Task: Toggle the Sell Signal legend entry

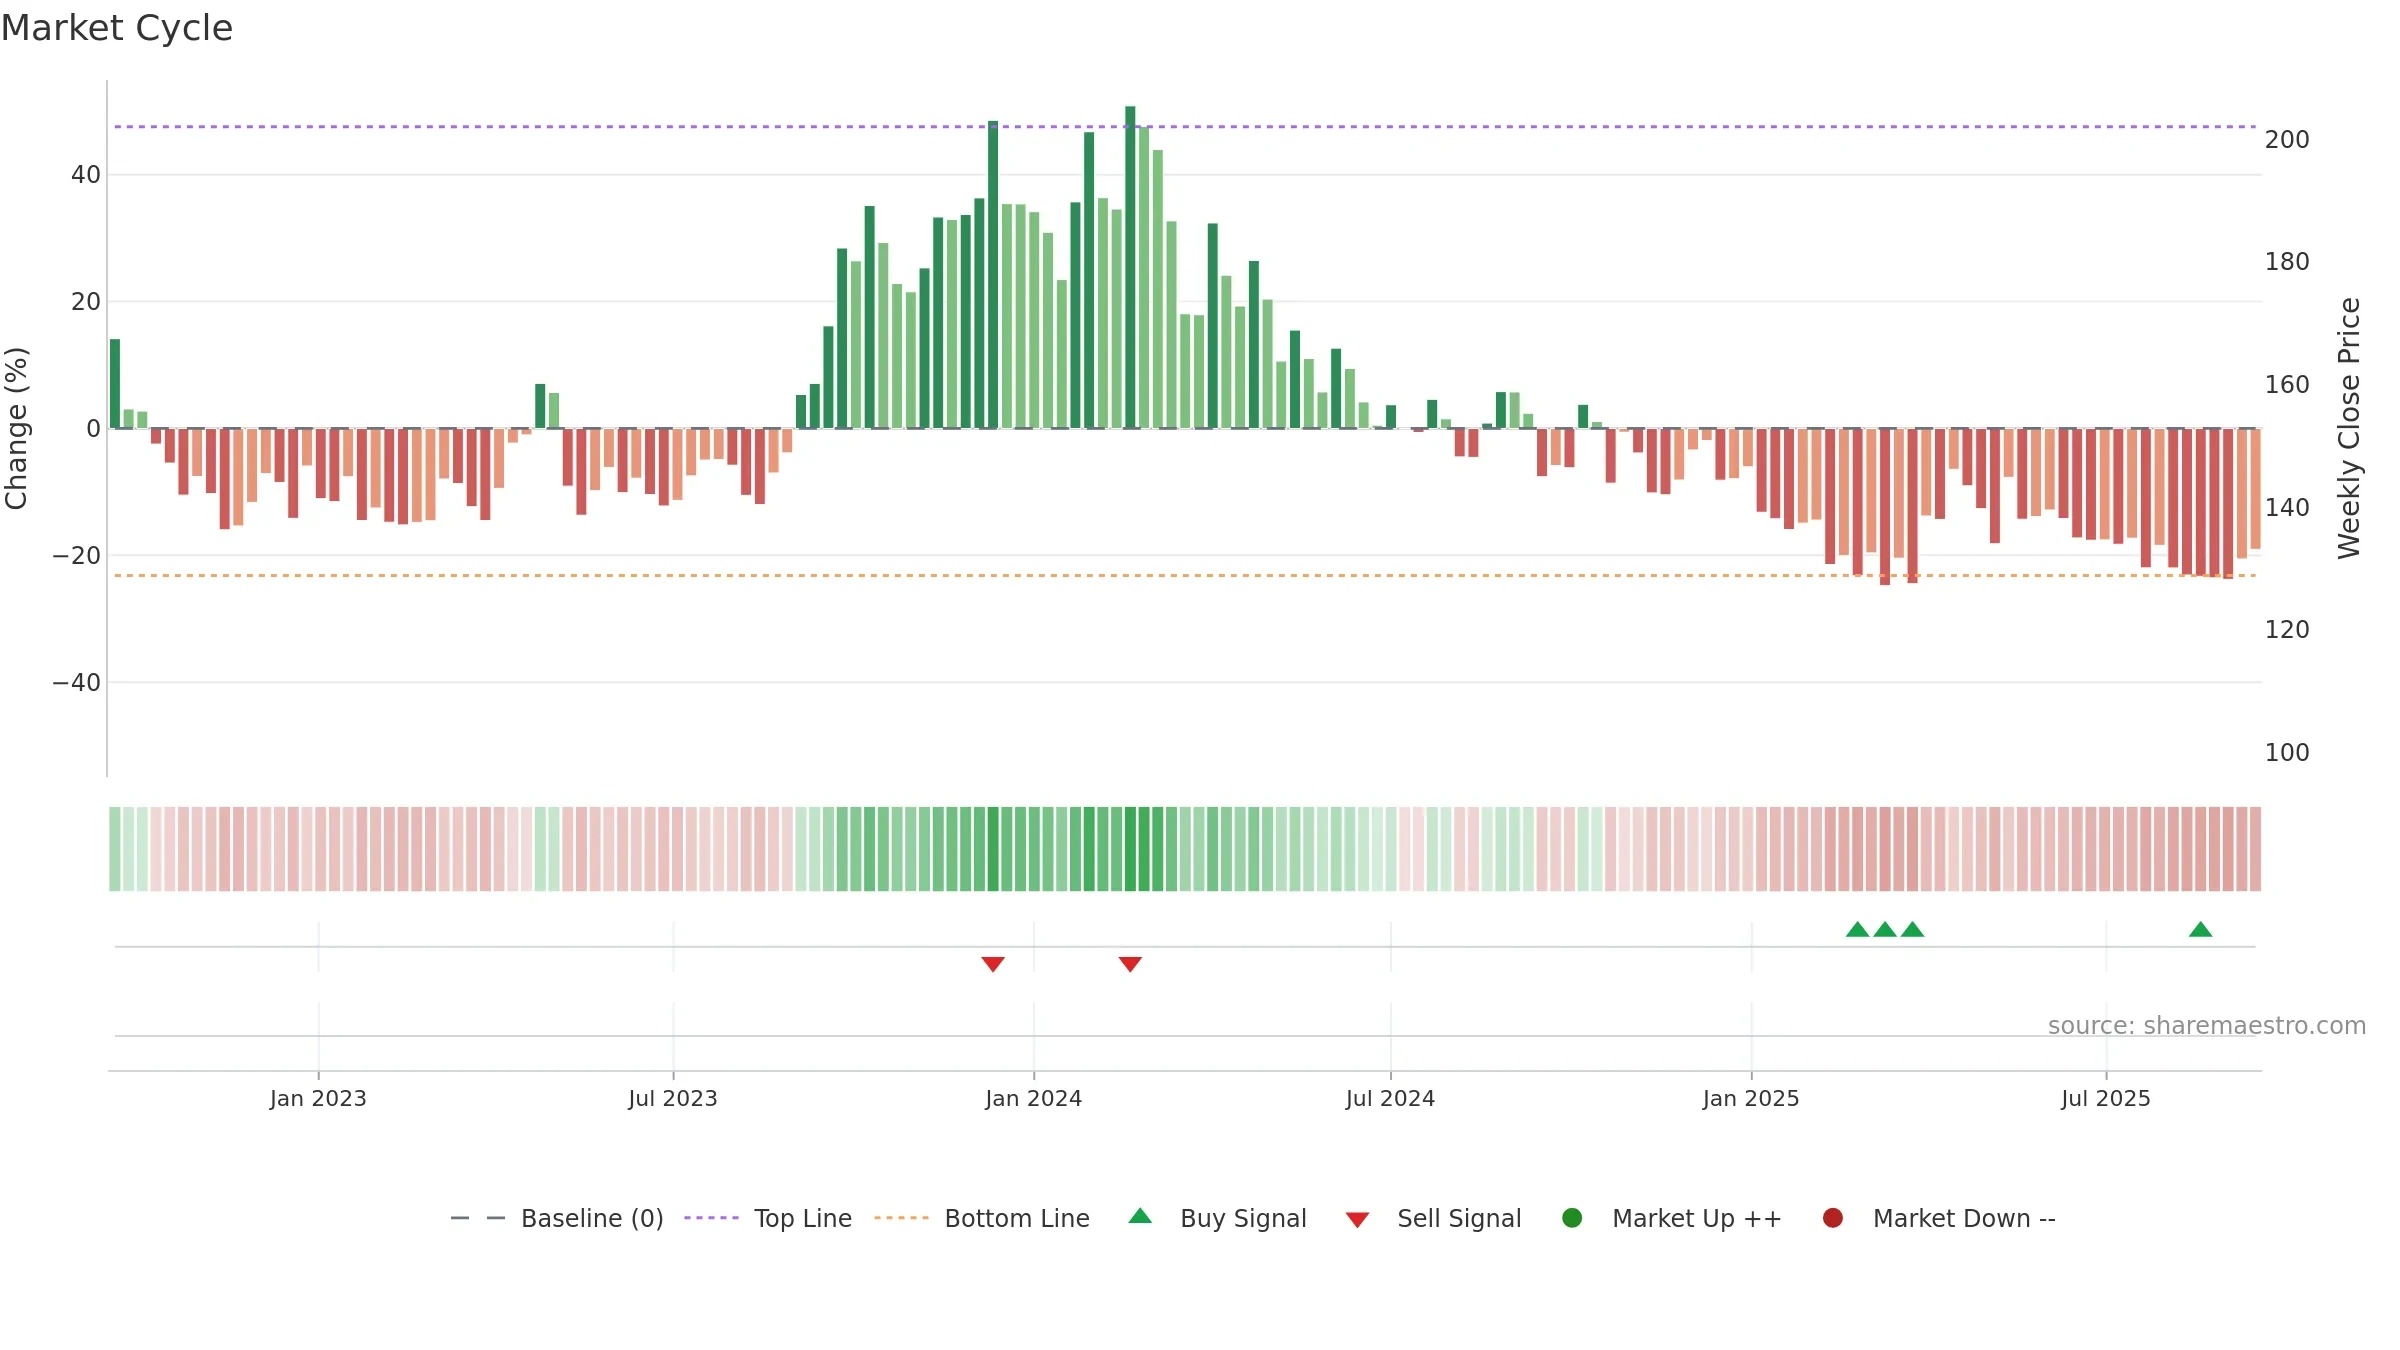Action: pos(1433,1218)
